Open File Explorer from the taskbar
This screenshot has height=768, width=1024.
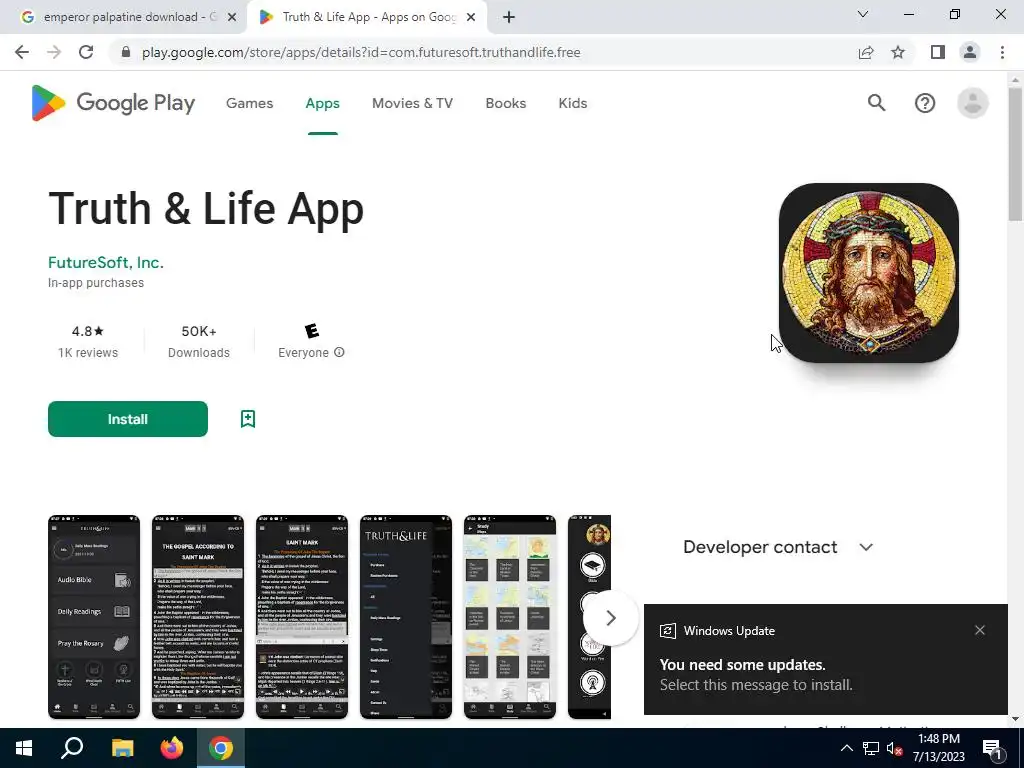[x=122, y=748]
